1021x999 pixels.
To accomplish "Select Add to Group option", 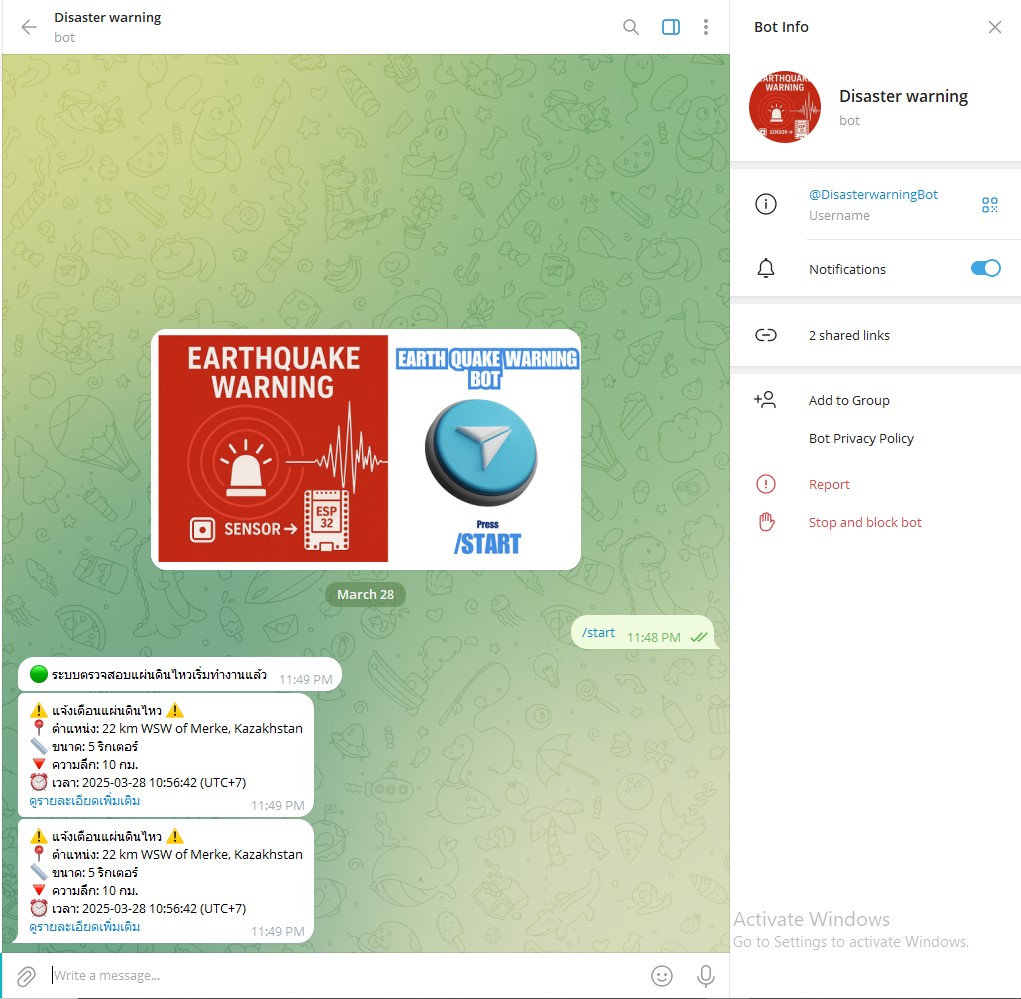I will coord(848,400).
